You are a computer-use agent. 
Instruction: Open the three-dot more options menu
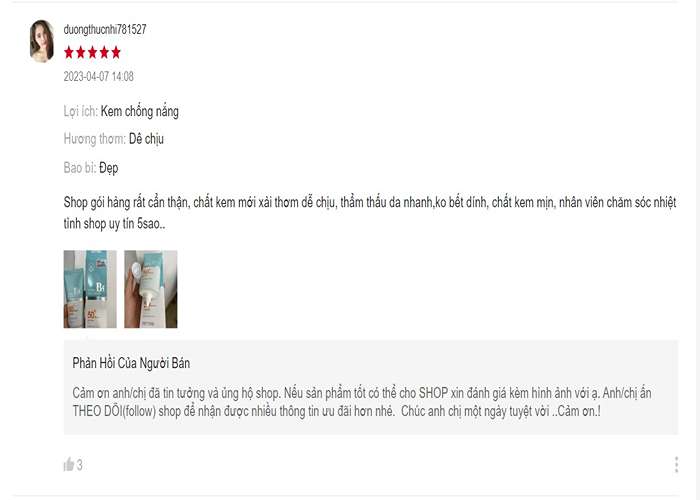pyautogui.click(x=677, y=465)
